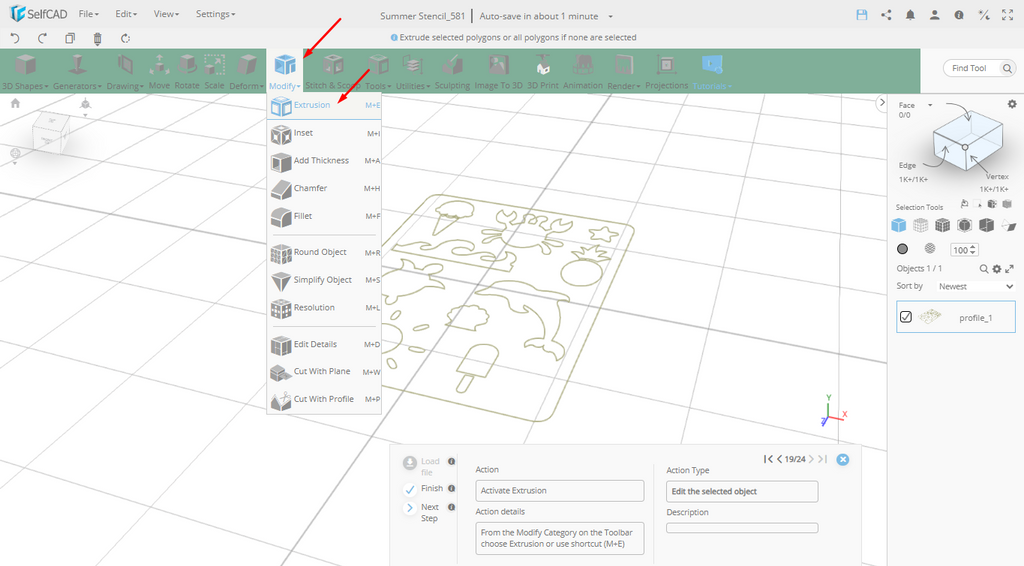1024x566 pixels.
Task: Open the Drawing tools dropdown
Action: (x=125, y=72)
